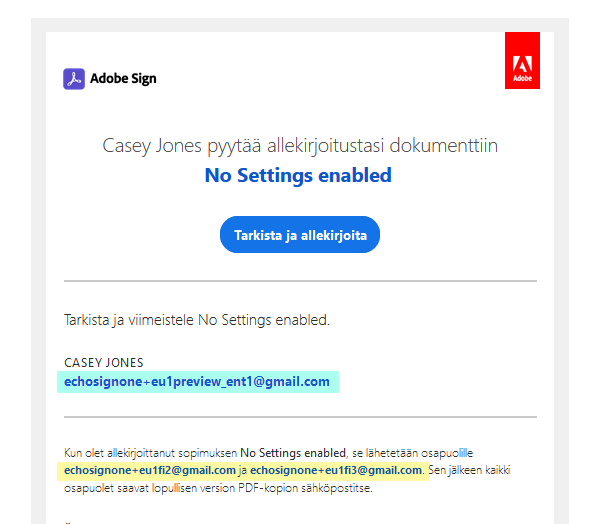Click the bold No Settings enabled in paragraph
This screenshot has width=600, height=524.
click(x=291, y=453)
